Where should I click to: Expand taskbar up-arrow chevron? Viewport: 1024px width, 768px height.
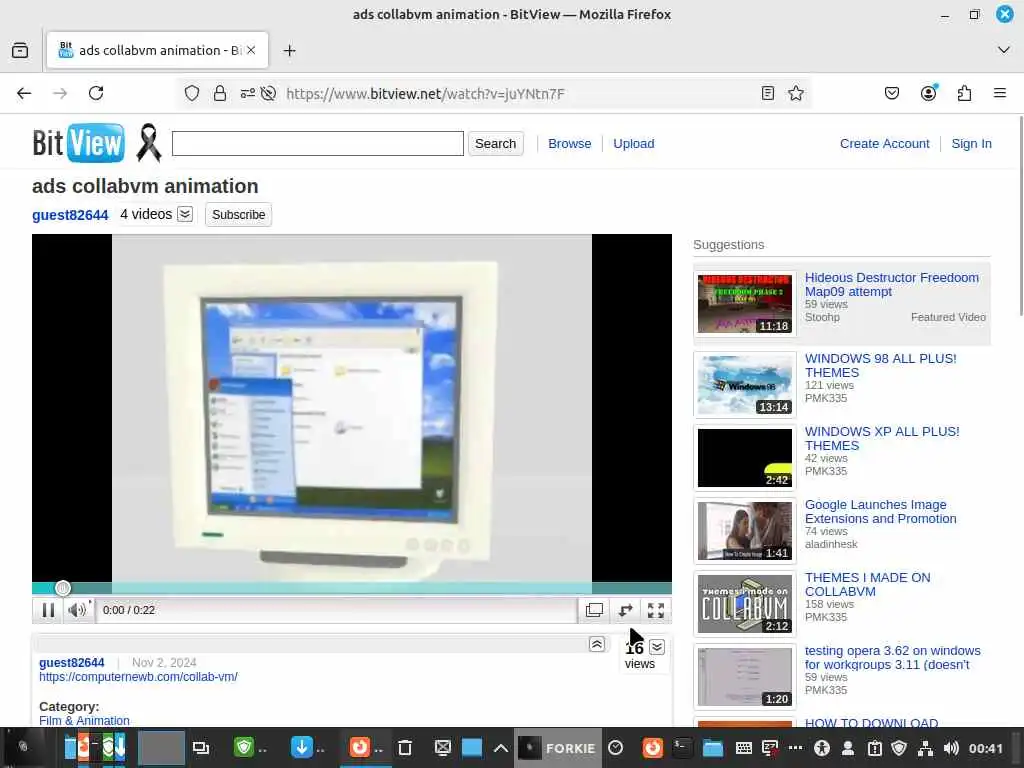pyautogui.click(x=501, y=748)
